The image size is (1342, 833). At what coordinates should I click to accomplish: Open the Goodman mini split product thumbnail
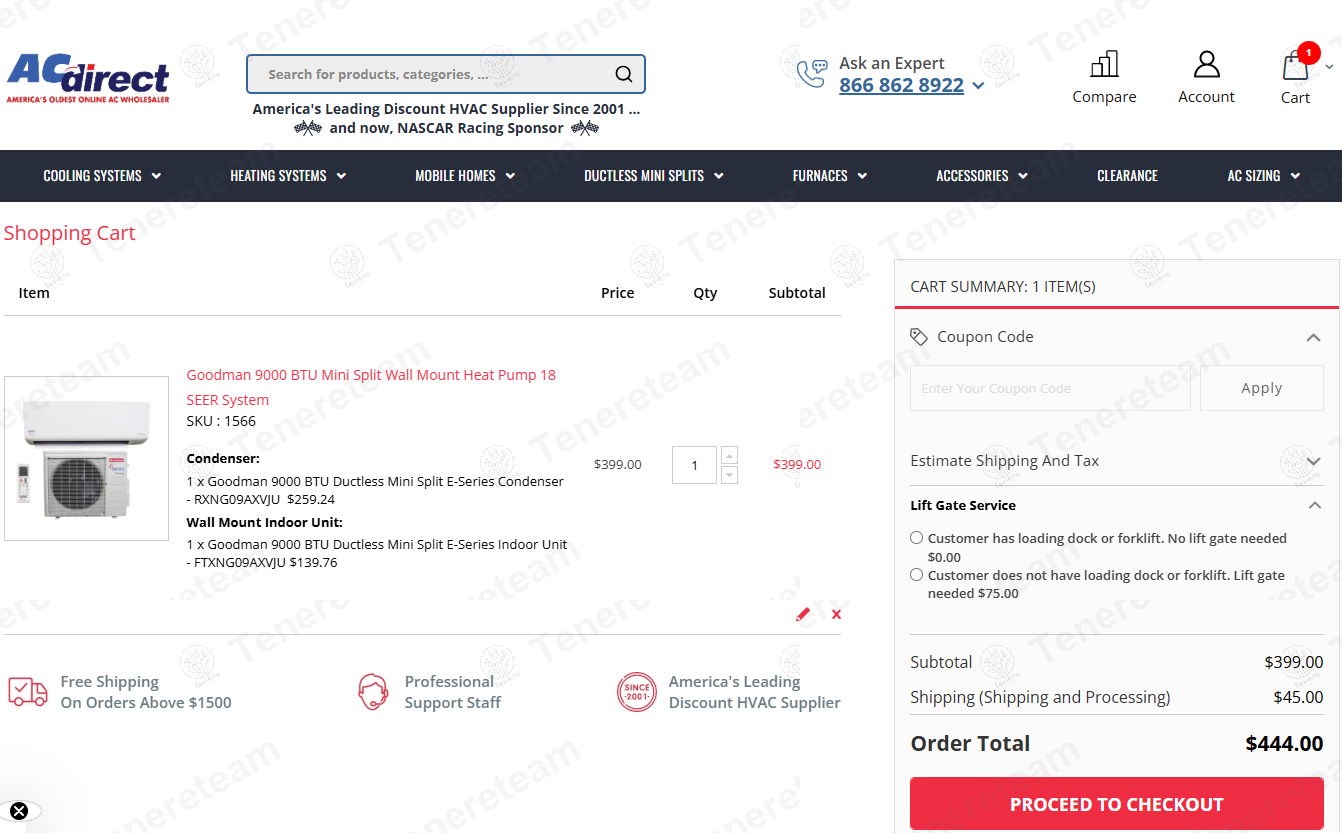[87, 458]
